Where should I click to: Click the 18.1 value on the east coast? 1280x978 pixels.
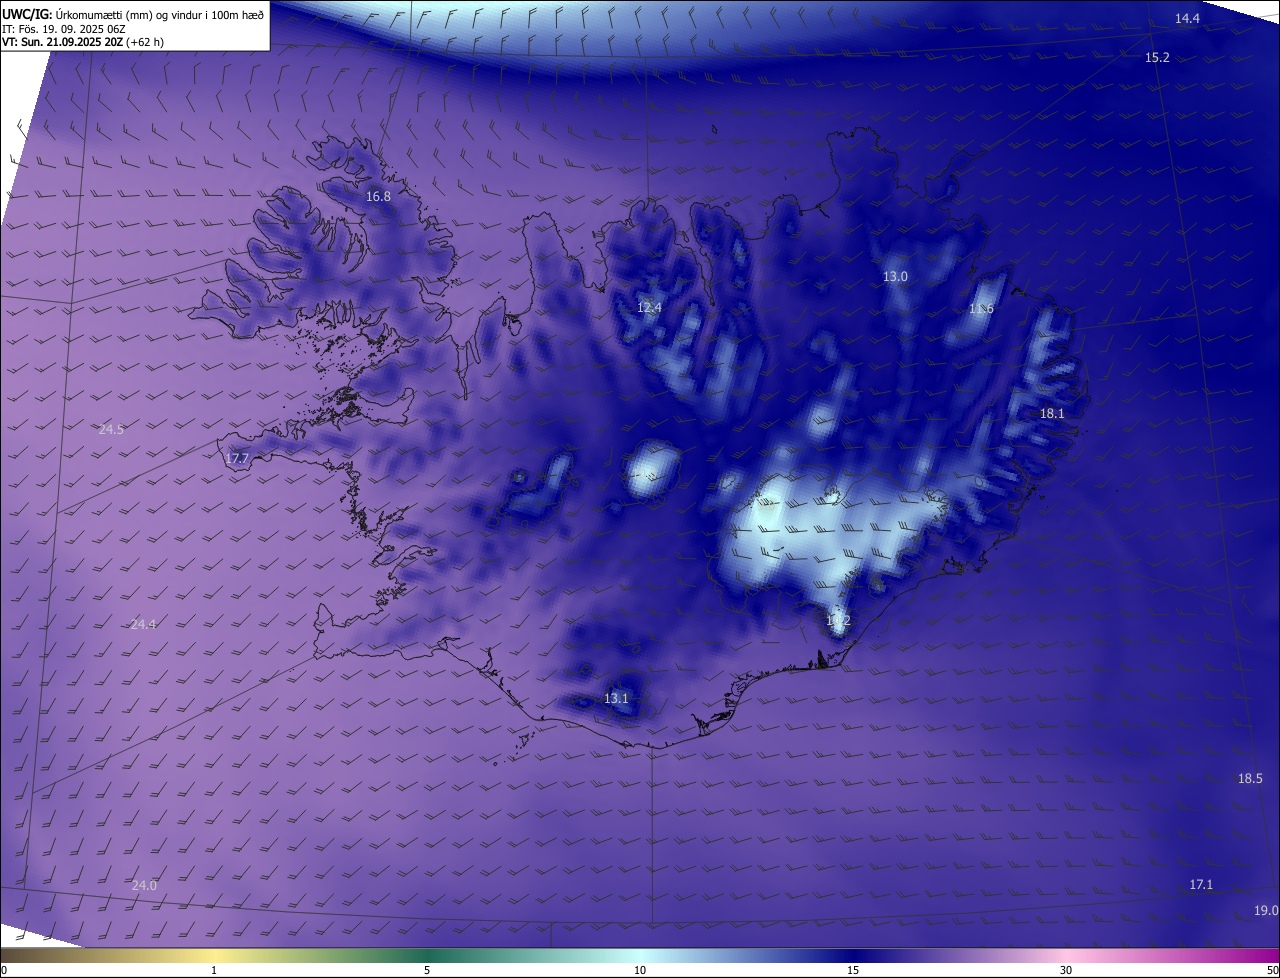click(x=1052, y=414)
